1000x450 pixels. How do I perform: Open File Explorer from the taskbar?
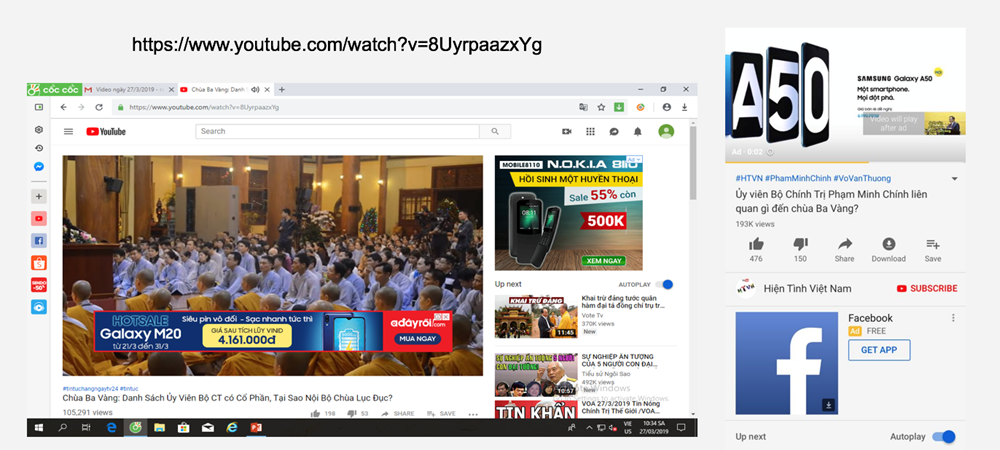159,428
